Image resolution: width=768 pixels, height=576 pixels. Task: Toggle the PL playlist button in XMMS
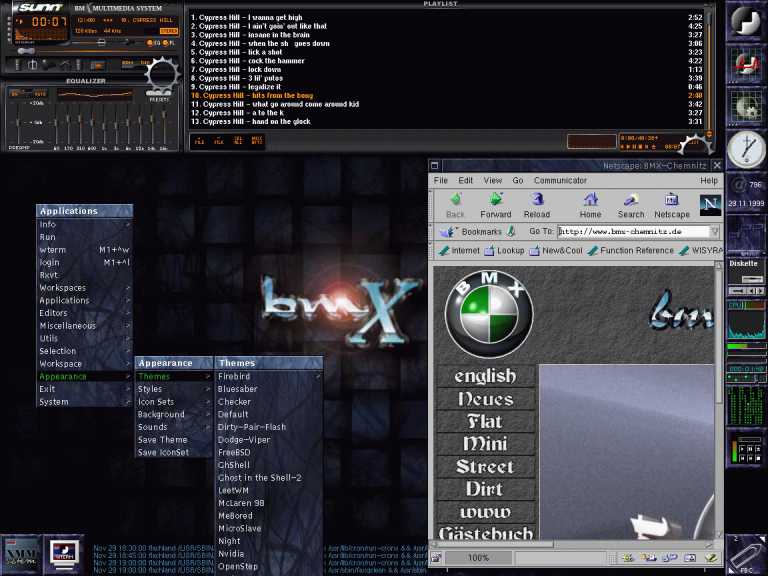click(169, 43)
